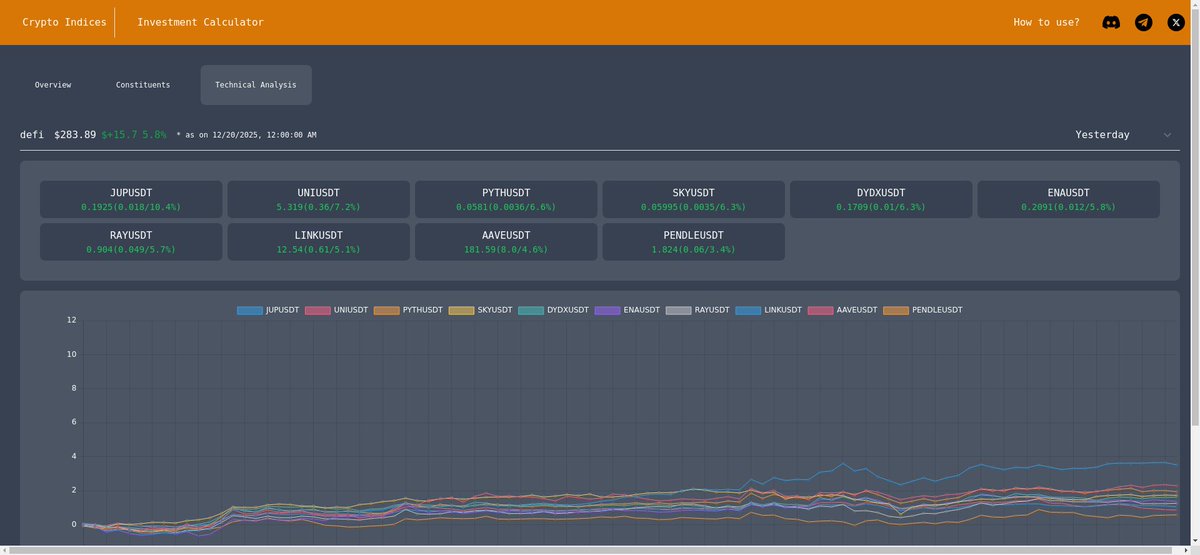Switch to the Overview tab
Image resolution: width=1200 pixels, height=555 pixels.
point(53,85)
